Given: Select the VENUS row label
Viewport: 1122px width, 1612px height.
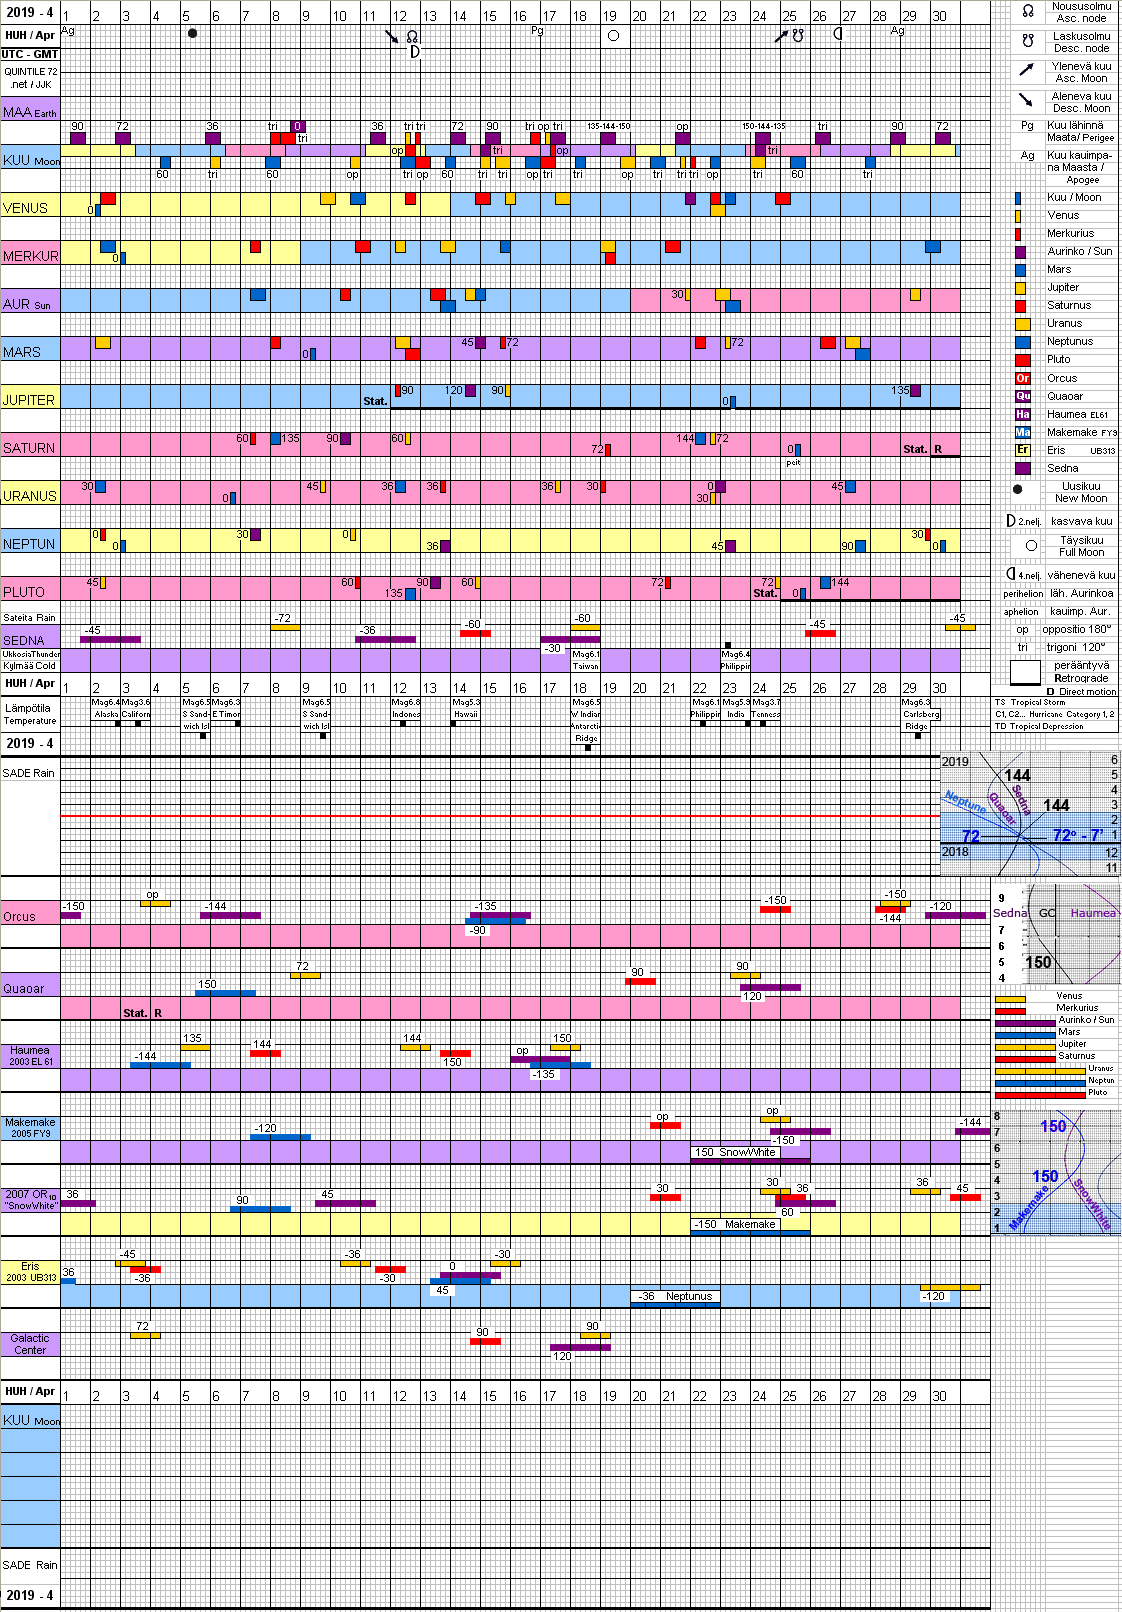Looking at the screenshot, I should [x=26, y=208].
